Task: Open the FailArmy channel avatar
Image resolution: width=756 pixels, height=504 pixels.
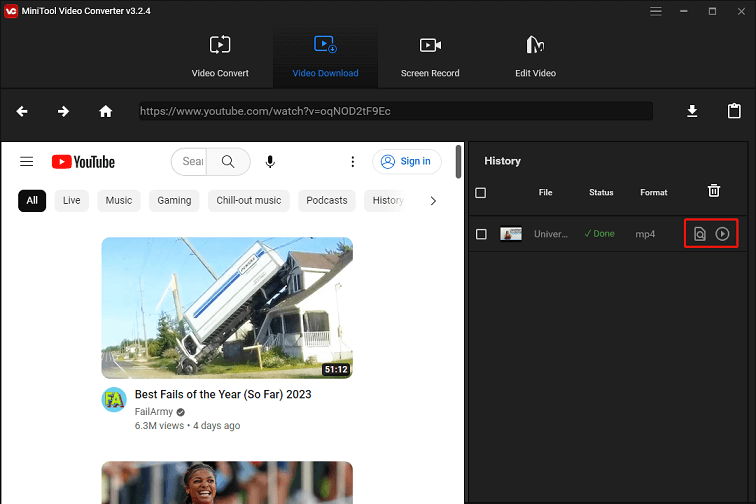Action: [114, 400]
